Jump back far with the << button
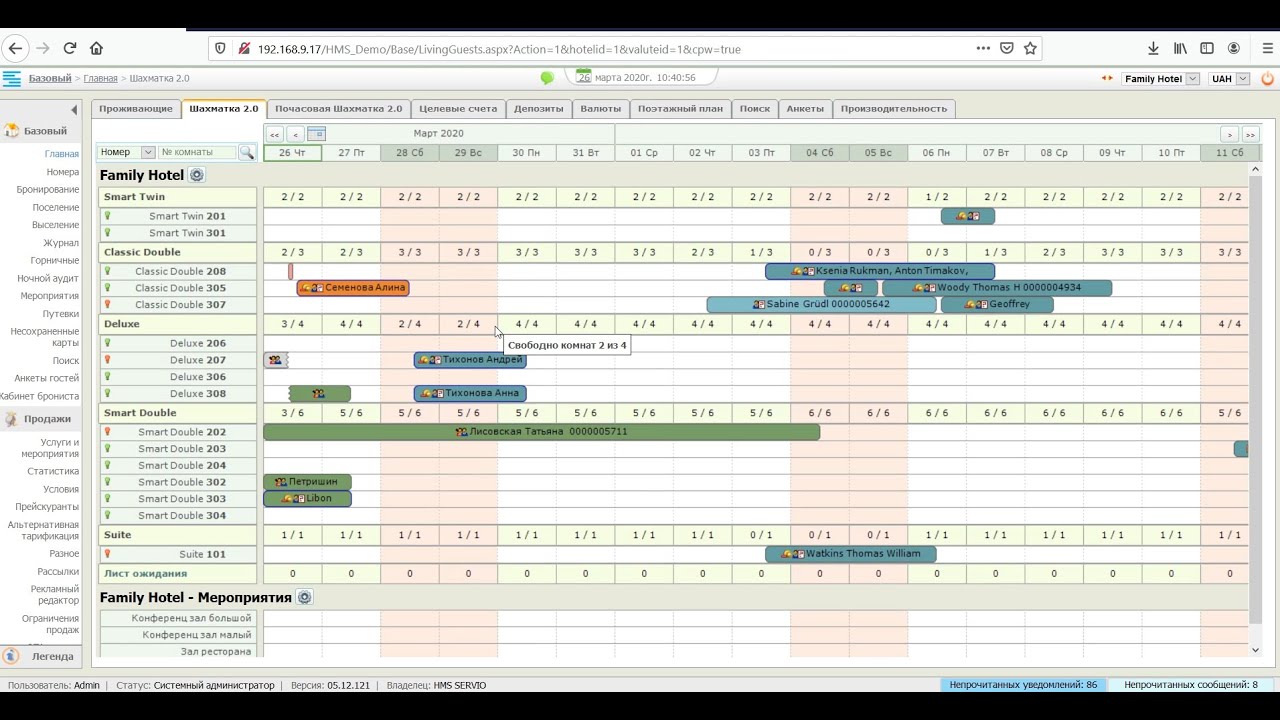Image resolution: width=1280 pixels, height=720 pixels. coord(274,134)
